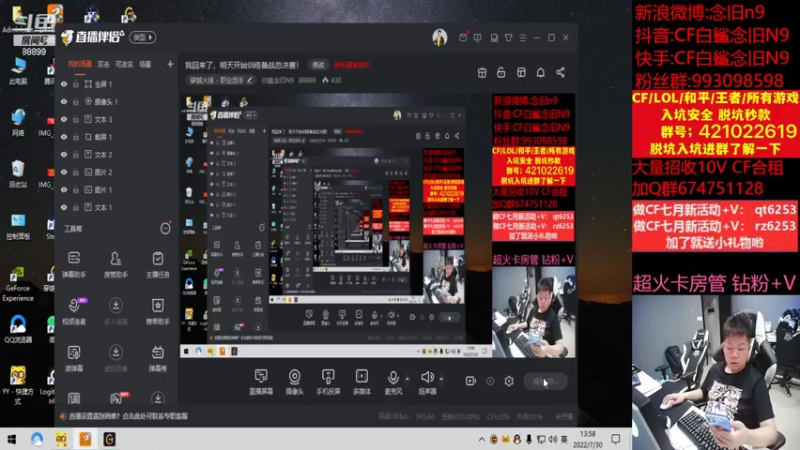
Task: Open the QQ浏览器 desktop shortcut
Action: pyautogui.click(x=18, y=329)
